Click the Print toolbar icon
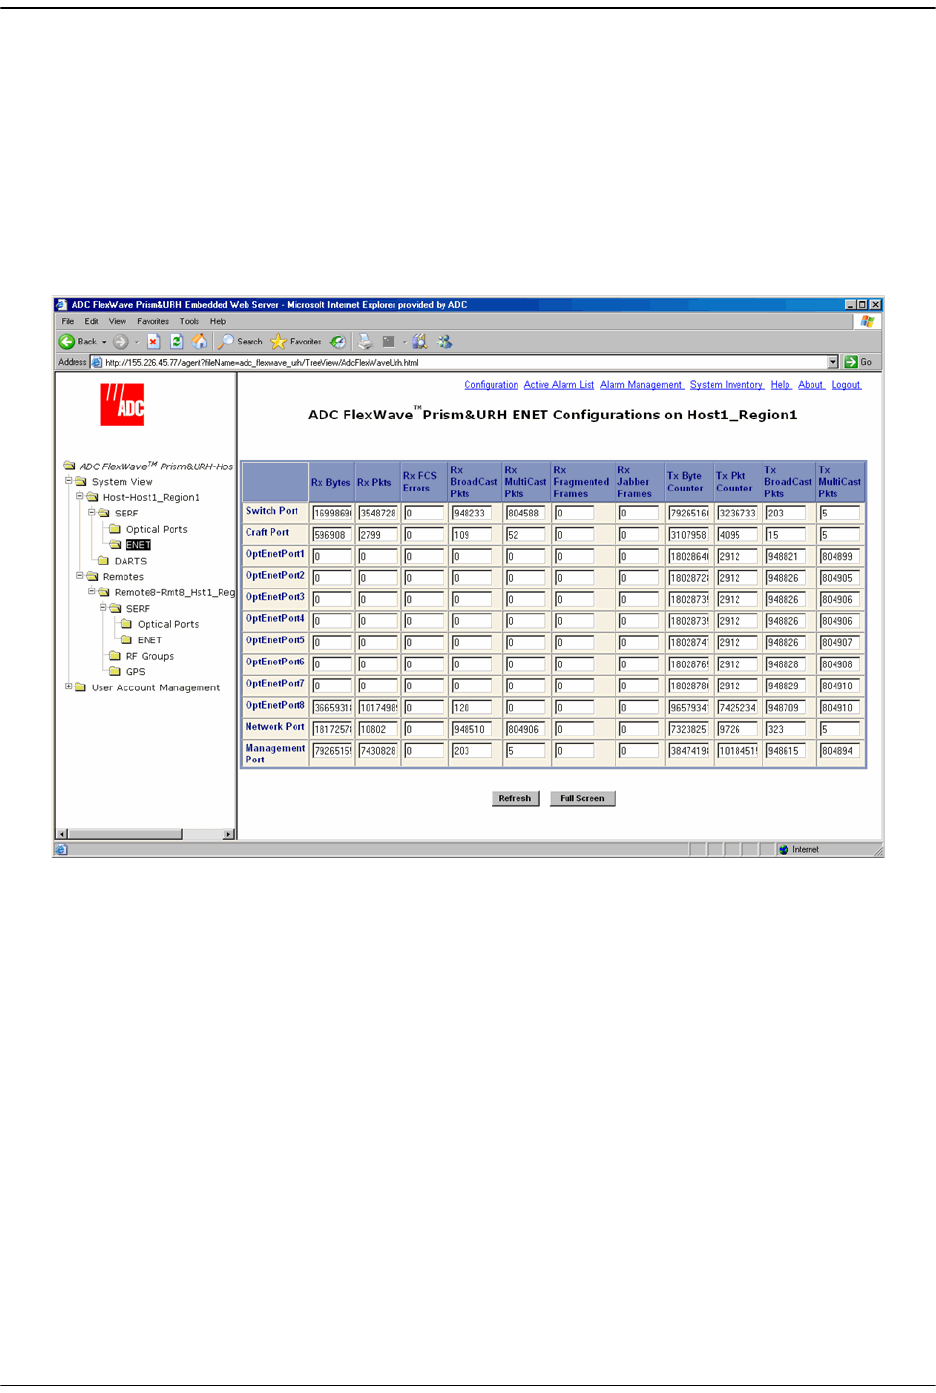Viewport: 936px width, 1393px height. 365,342
